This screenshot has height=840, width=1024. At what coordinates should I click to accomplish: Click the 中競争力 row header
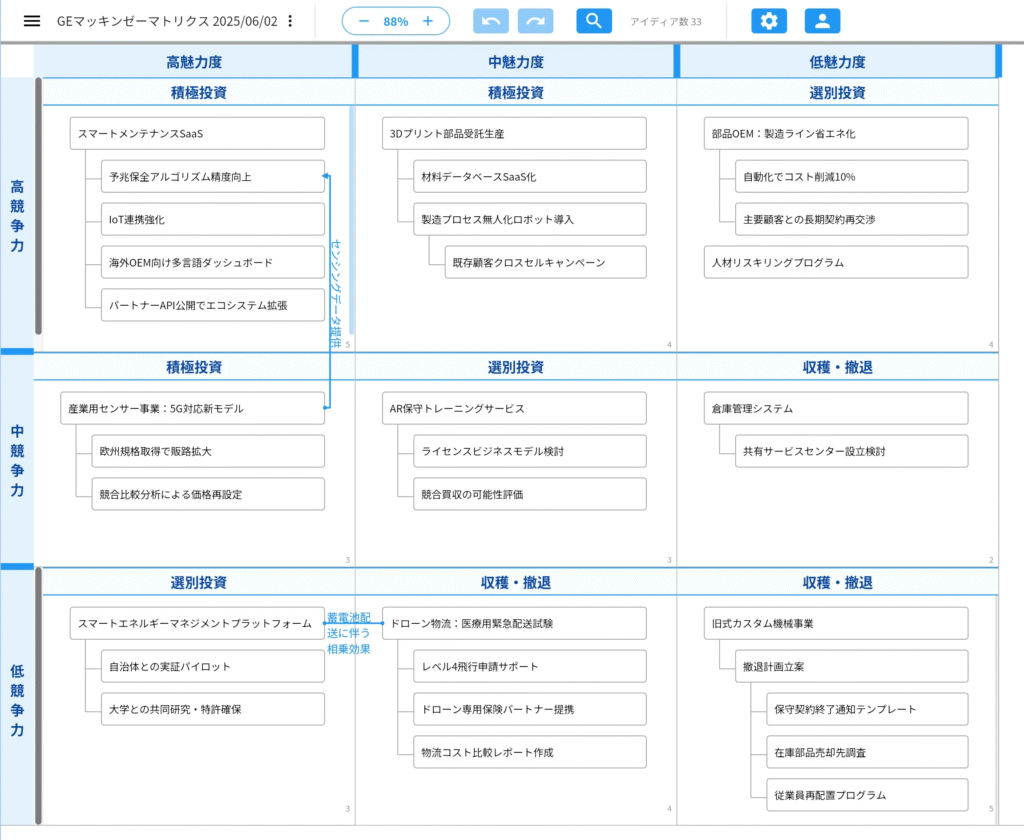coord(17,461)
